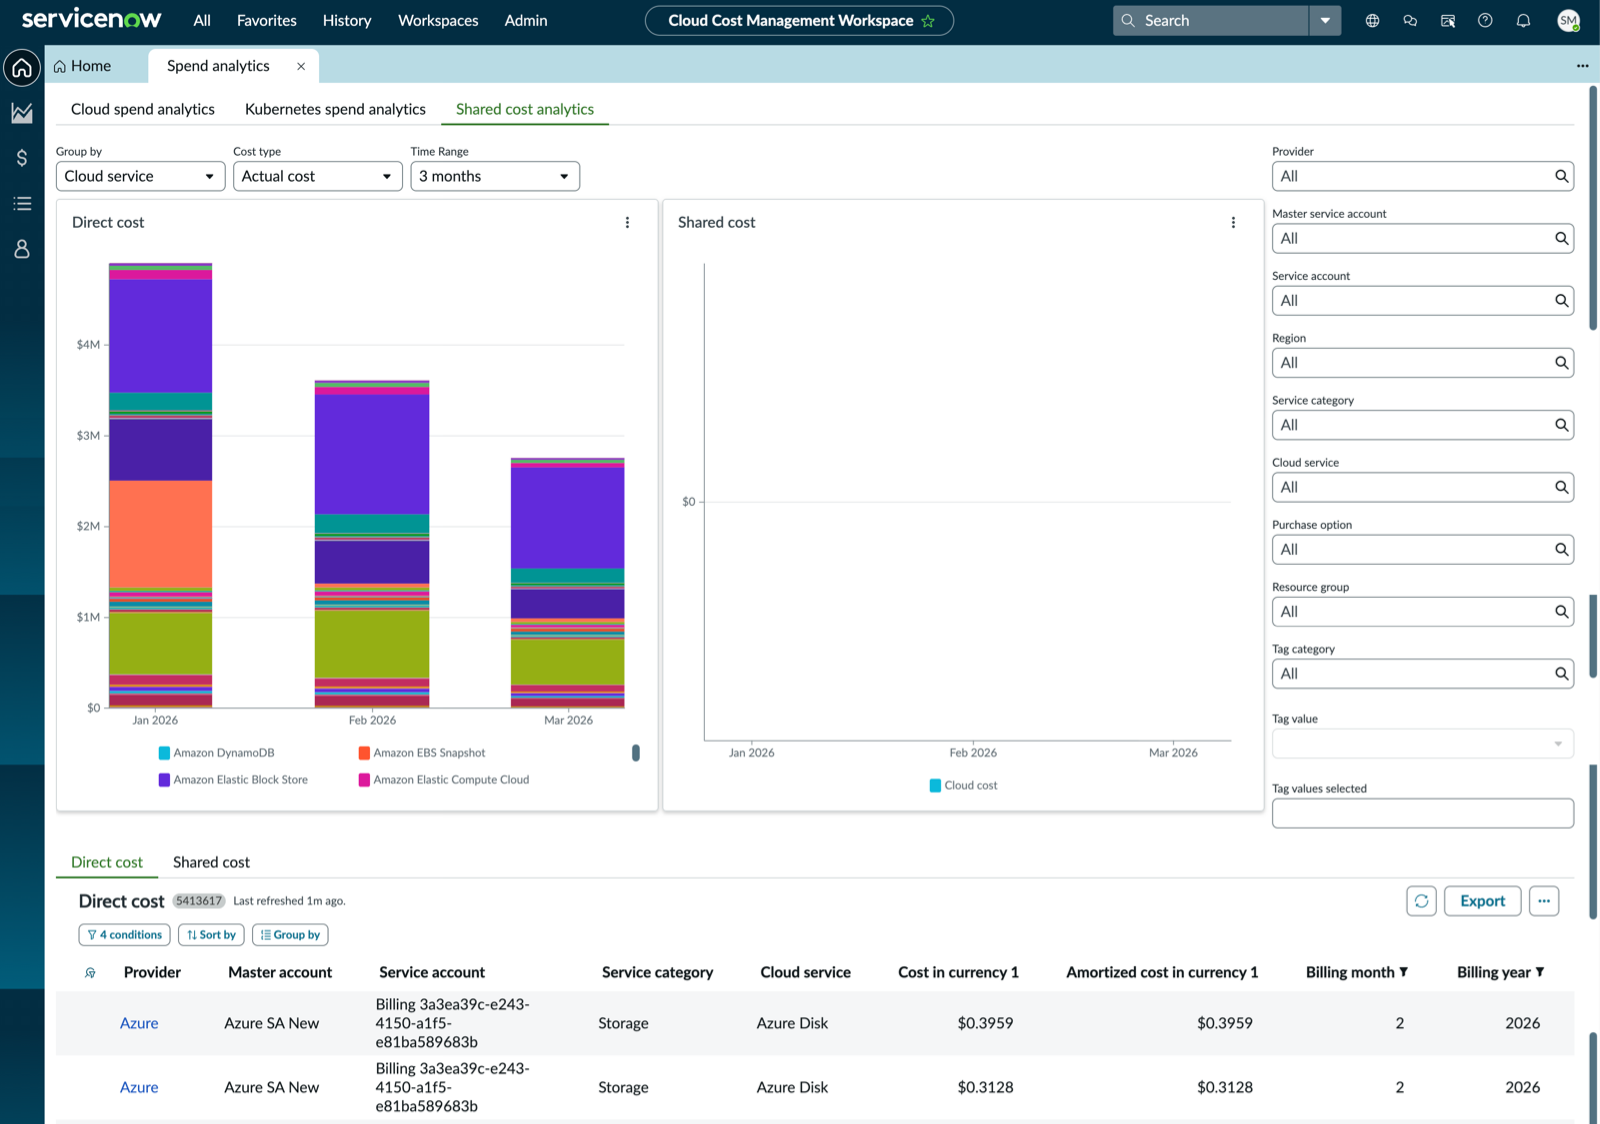This screenshot has width=1600, height=1124.
Task: Open the SM user avatar menu
Action: tap(1568, 20)
